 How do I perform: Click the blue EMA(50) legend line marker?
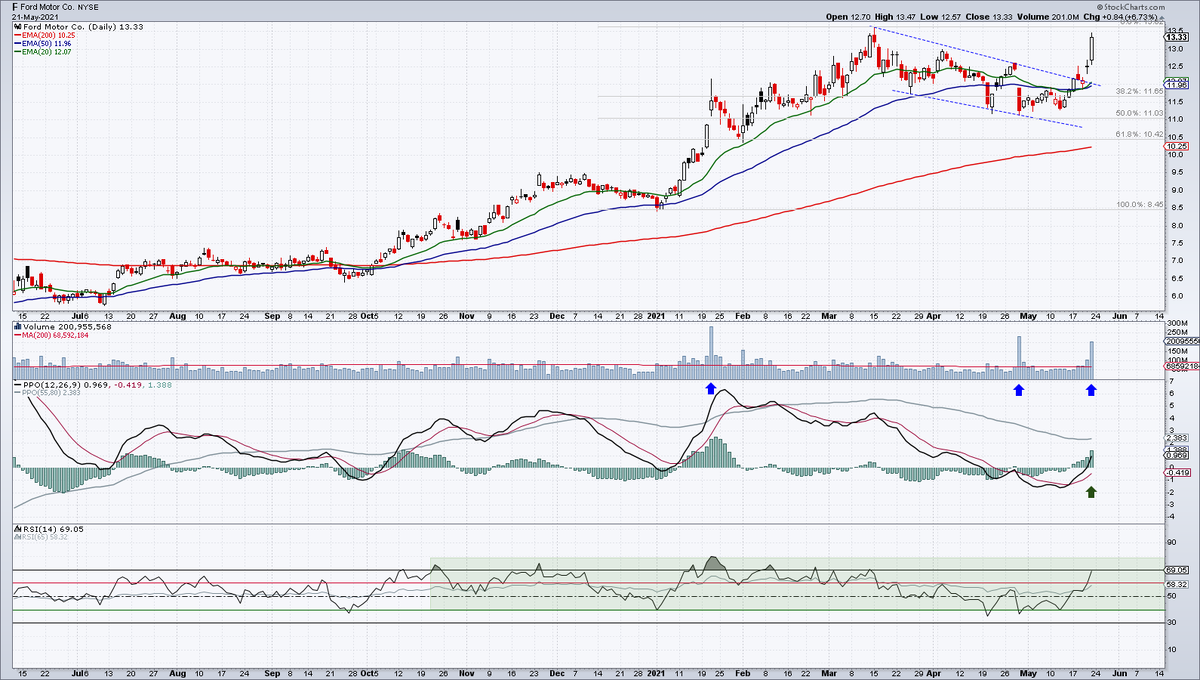pos(18,44)
